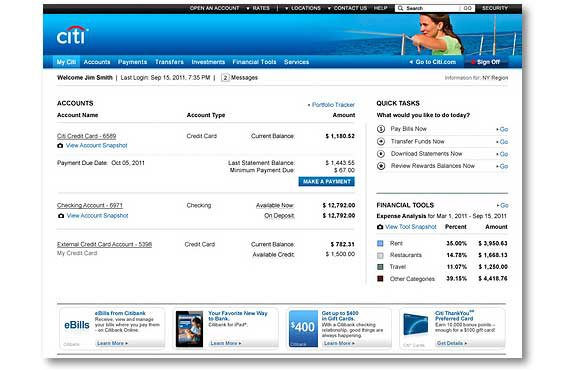
Task: Click Information for: NY Region text
Action: tap(476, 78)
